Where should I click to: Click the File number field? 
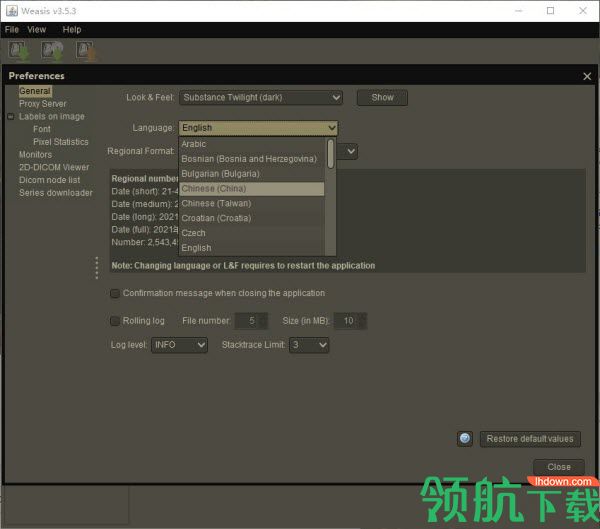pos(251,321)
